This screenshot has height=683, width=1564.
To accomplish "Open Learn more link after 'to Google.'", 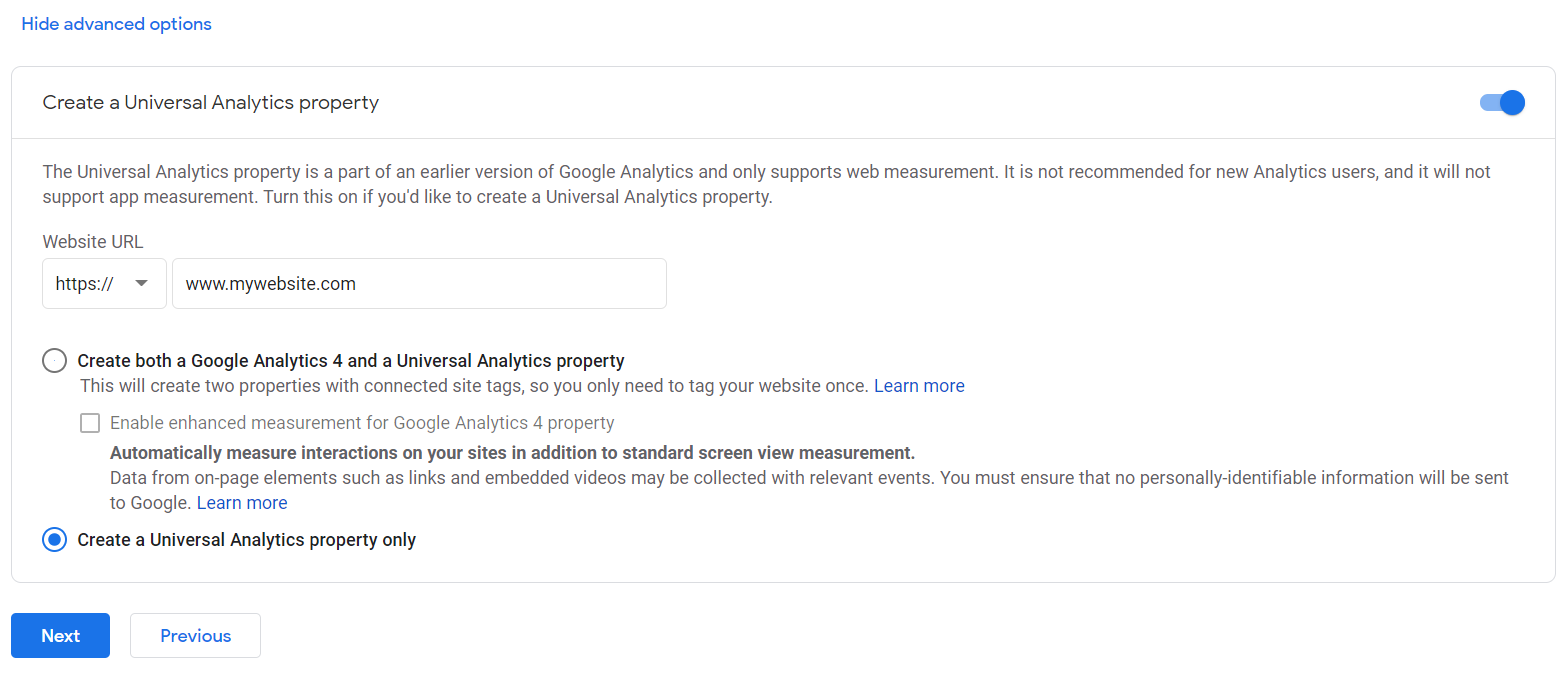I will [x=242, y=503].
